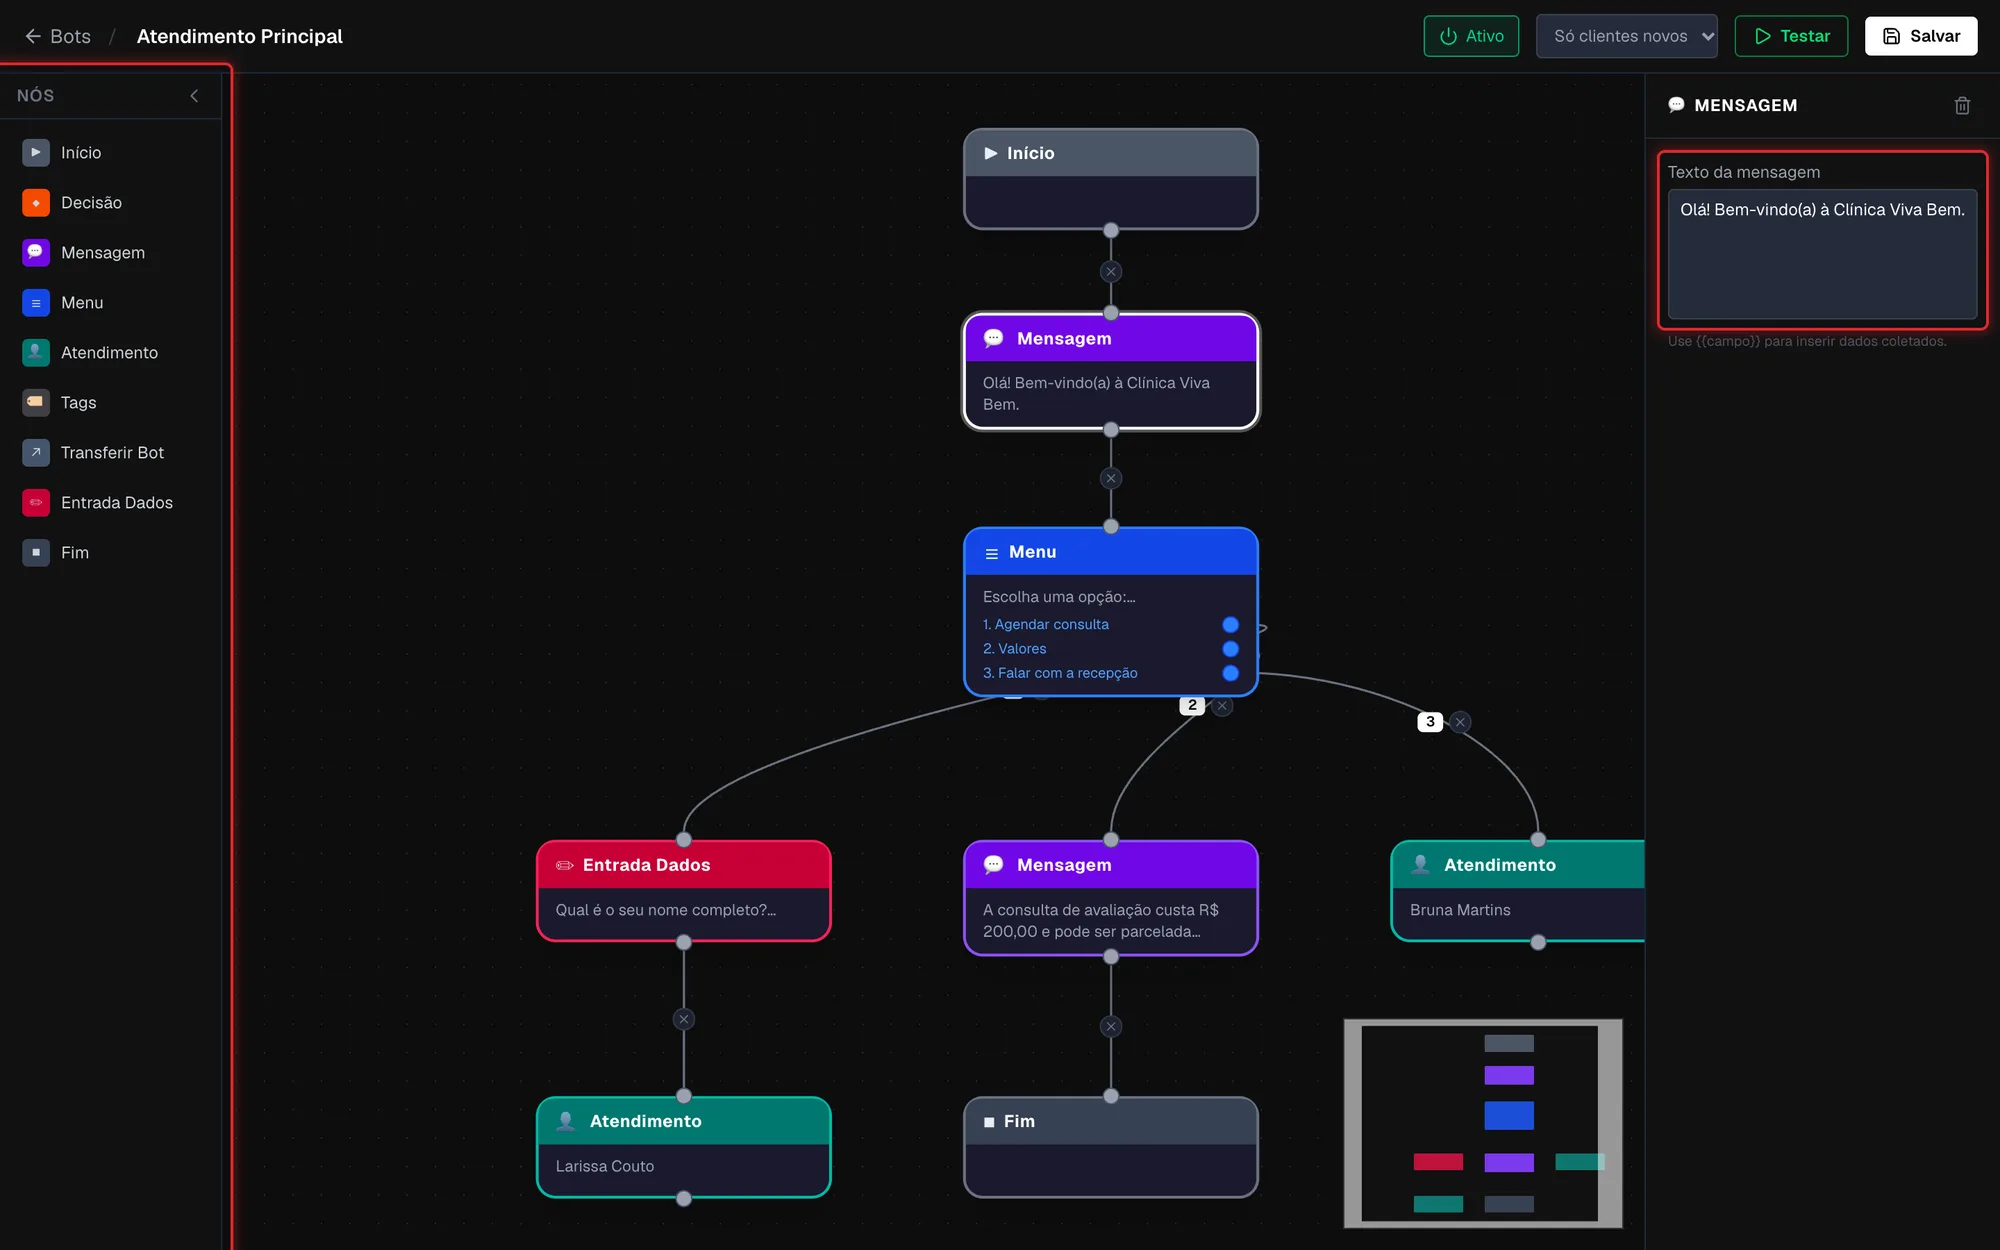
Task: Click the Valores option output port
Action: (x=1230, y=649)
